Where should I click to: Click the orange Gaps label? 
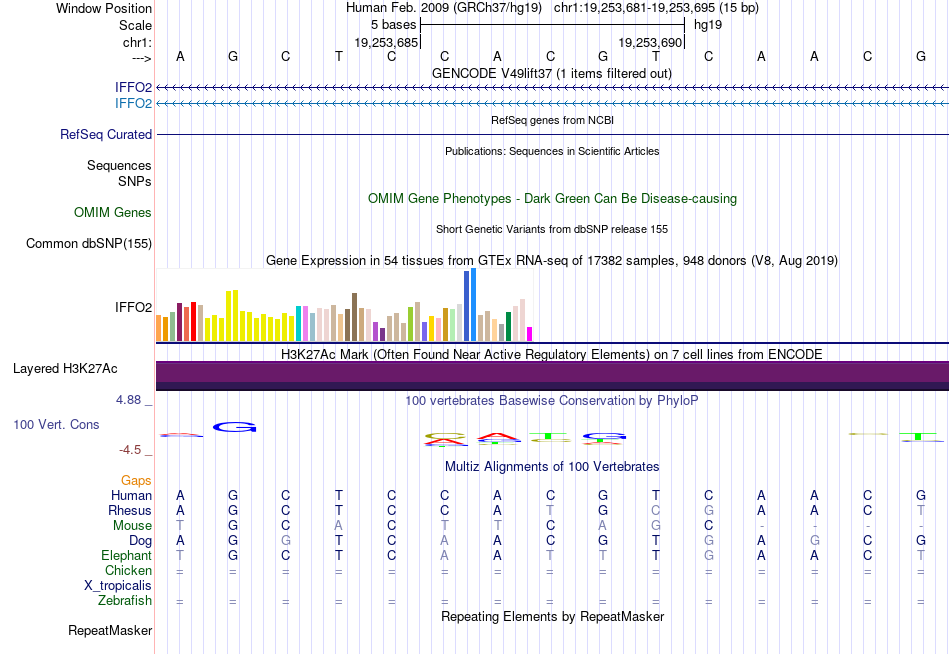coord(136,481)
